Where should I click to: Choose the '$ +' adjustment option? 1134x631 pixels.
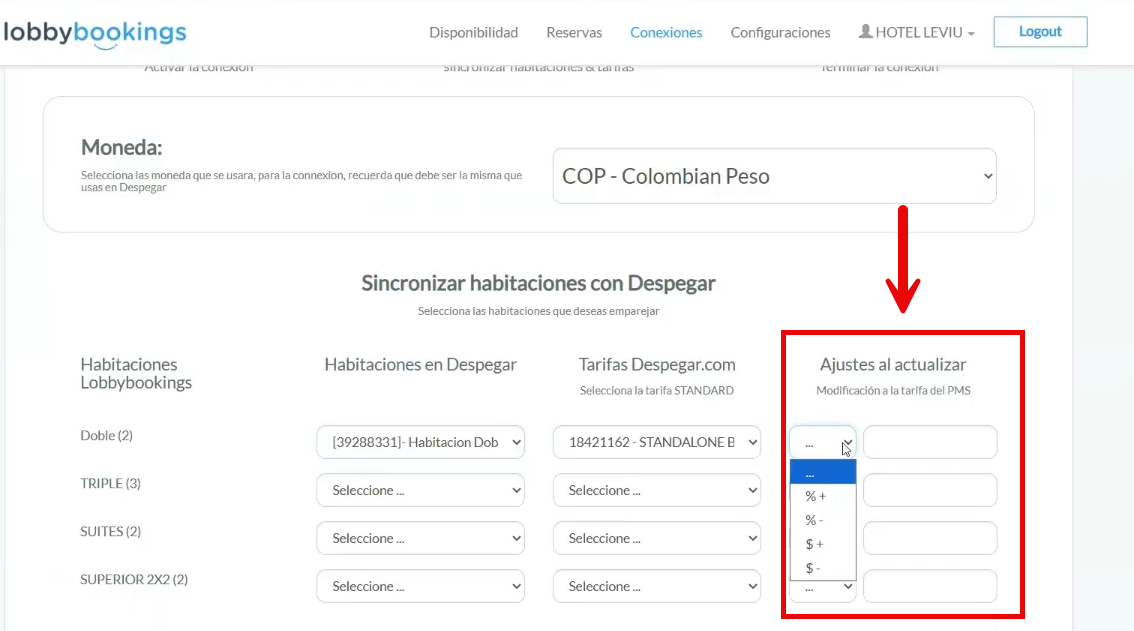point(823,544)
